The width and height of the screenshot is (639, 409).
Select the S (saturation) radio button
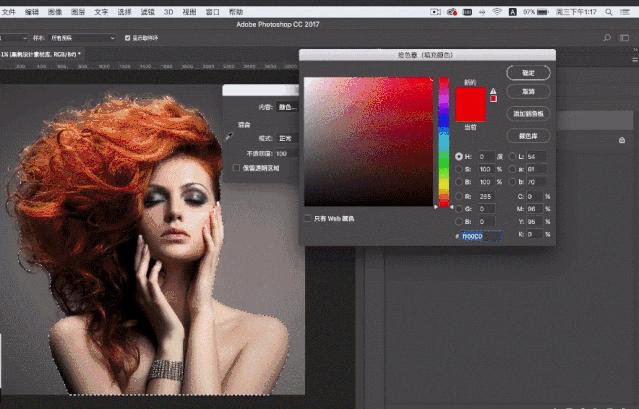click(x=459, y=169)
